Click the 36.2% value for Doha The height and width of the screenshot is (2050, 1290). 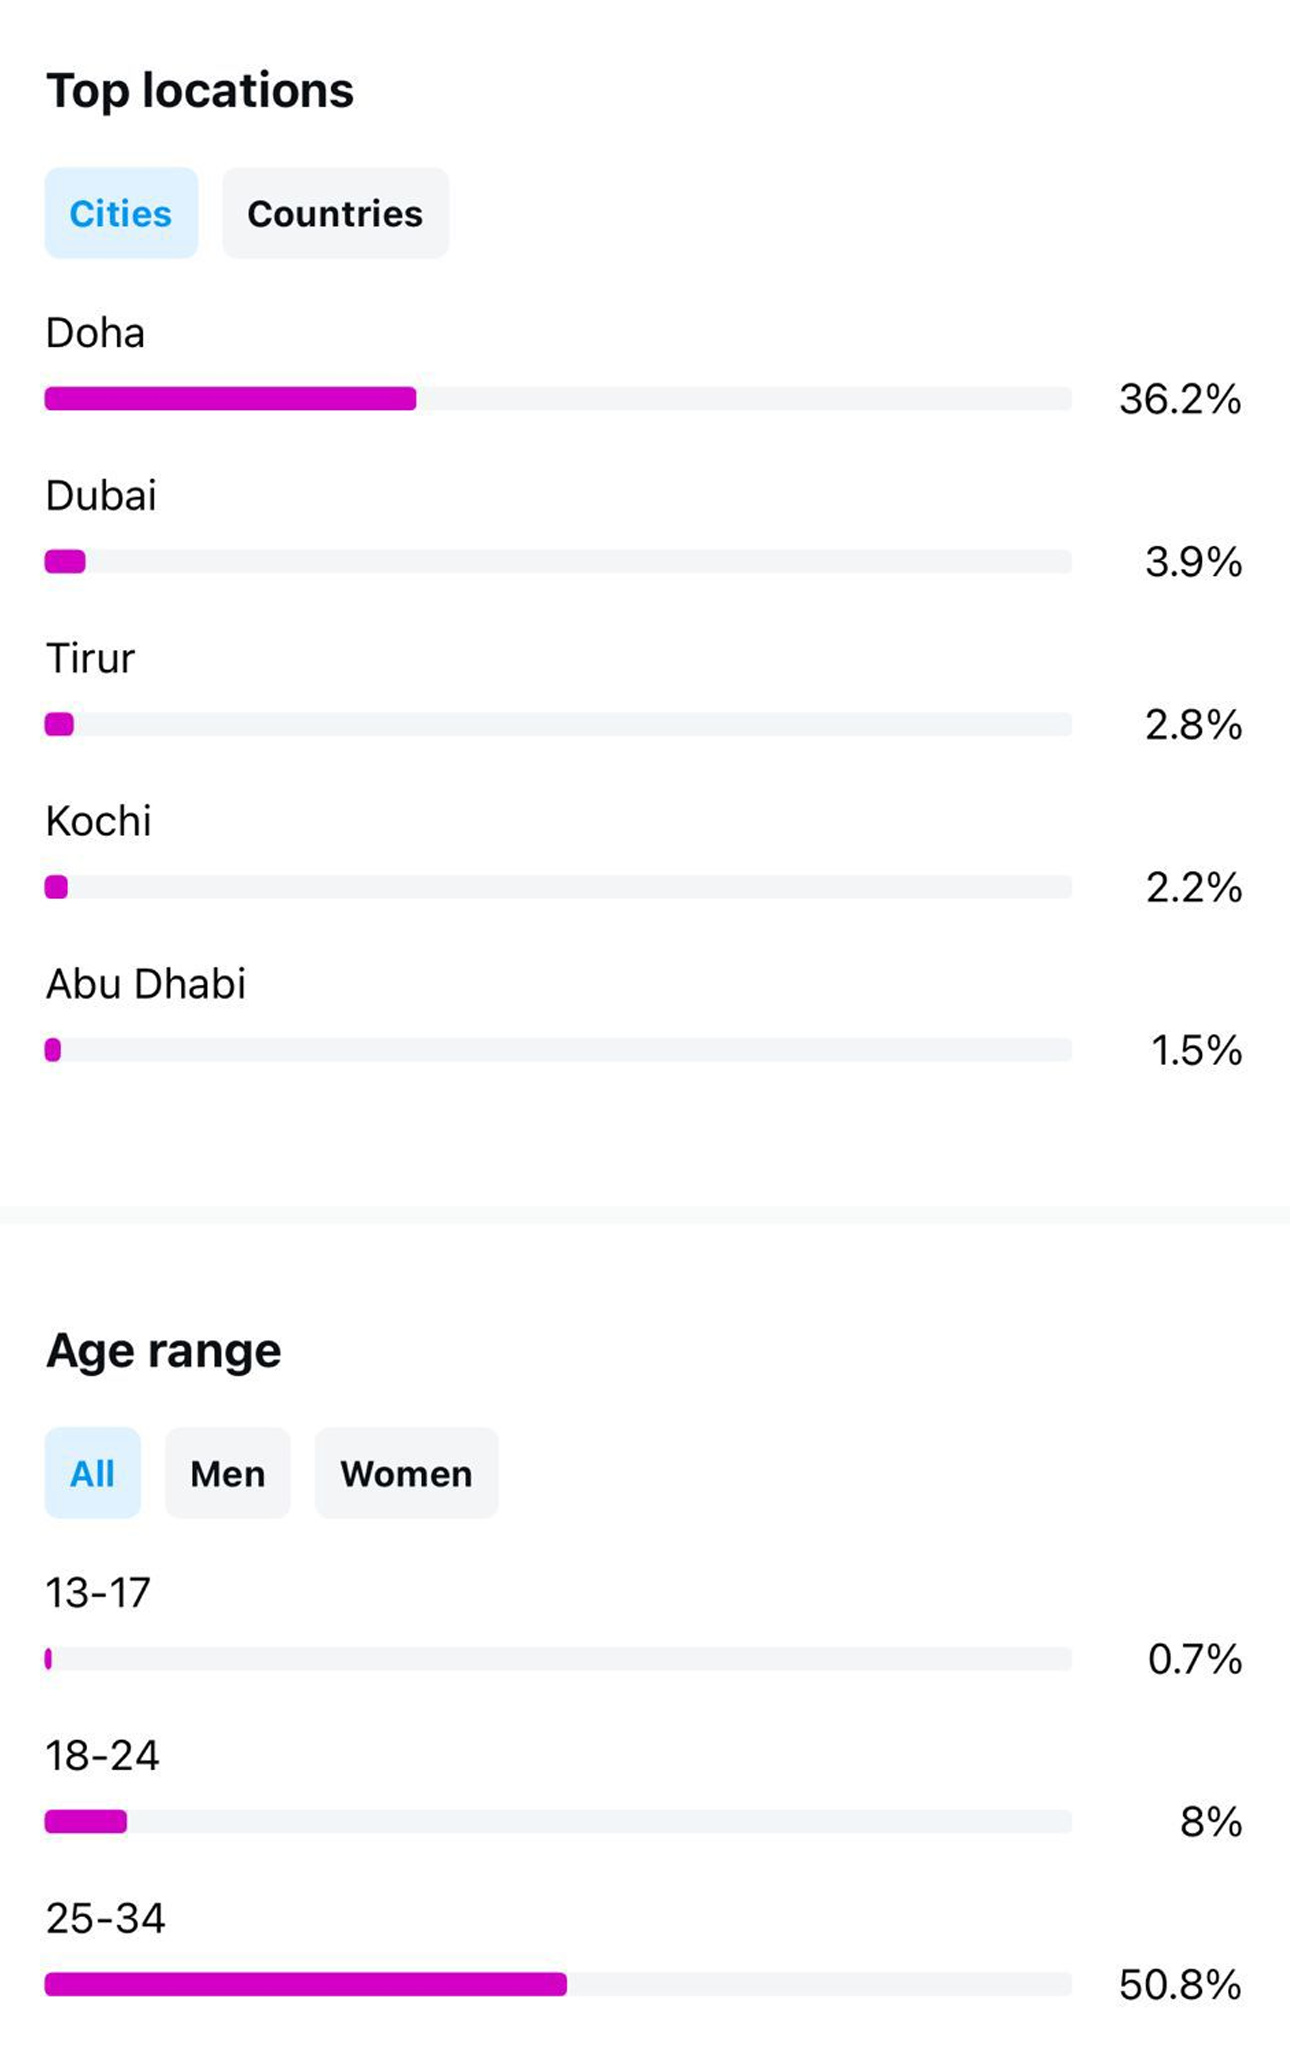[1180, 399]
